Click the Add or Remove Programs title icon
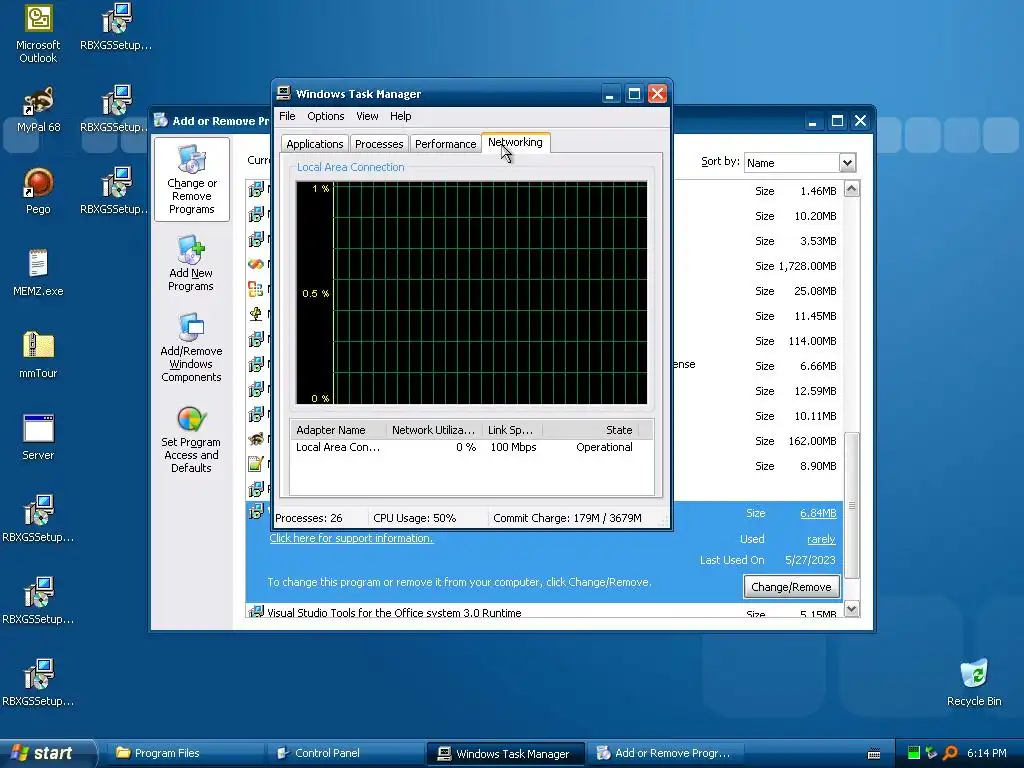Image resolution: width=1024 pixels, height=768 pixels. [161, 120]
